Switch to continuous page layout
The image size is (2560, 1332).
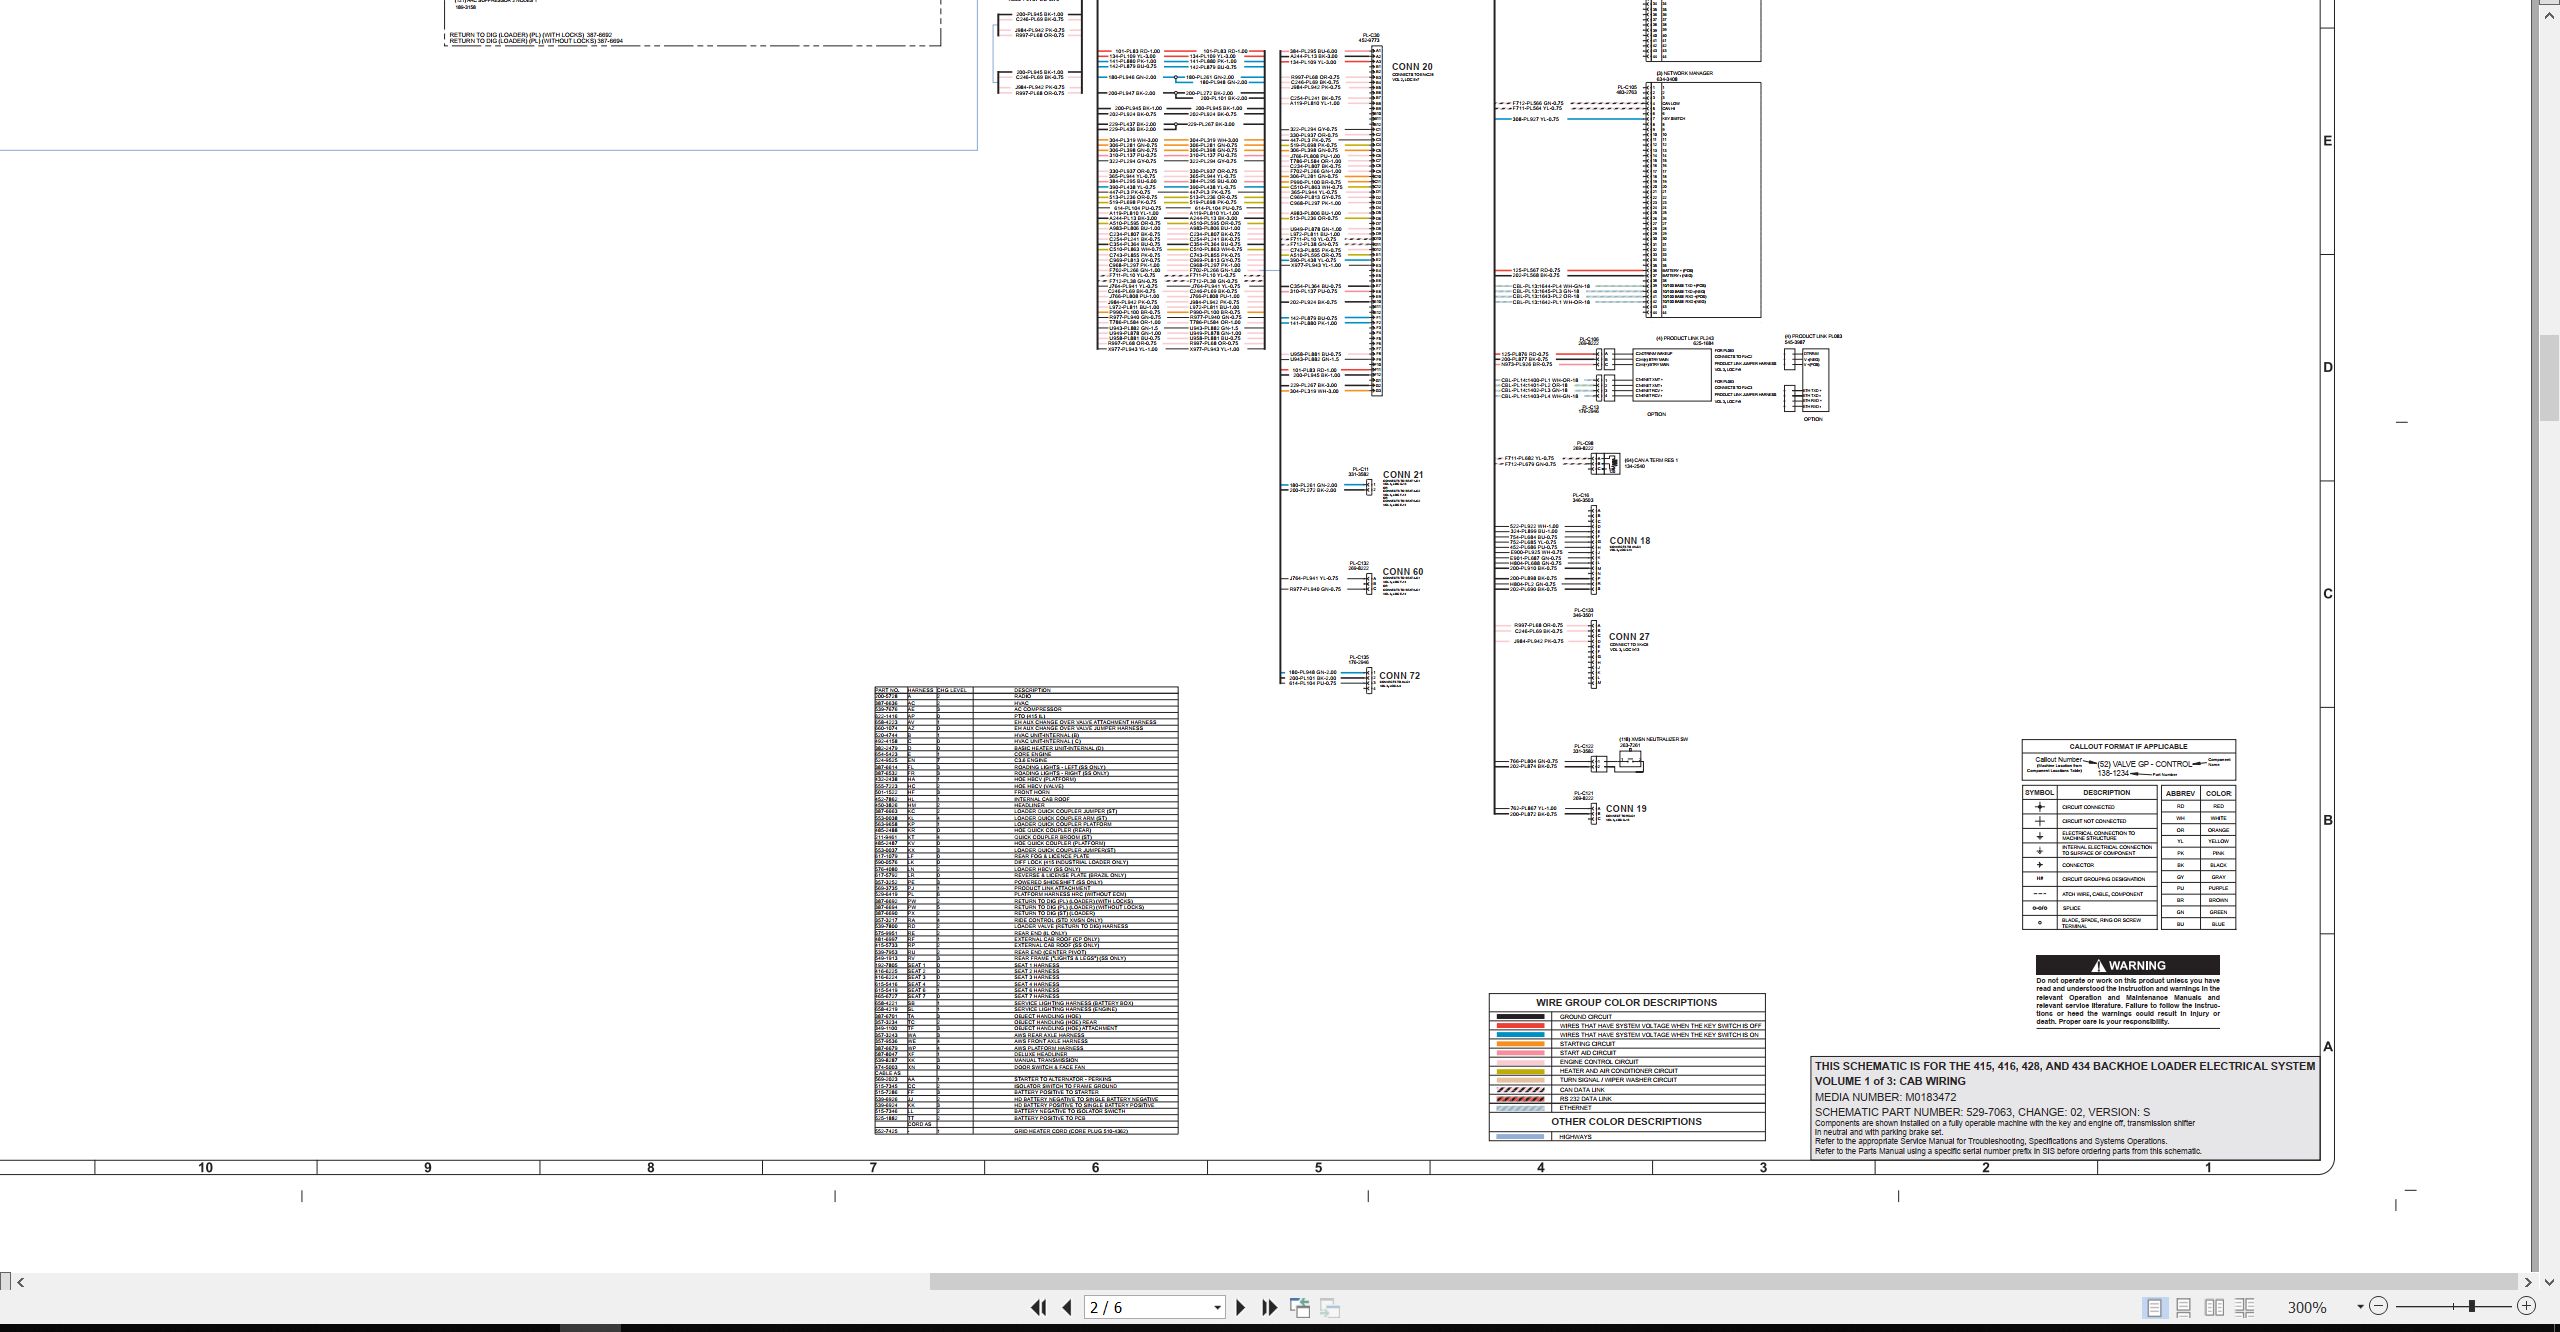2184,1307
